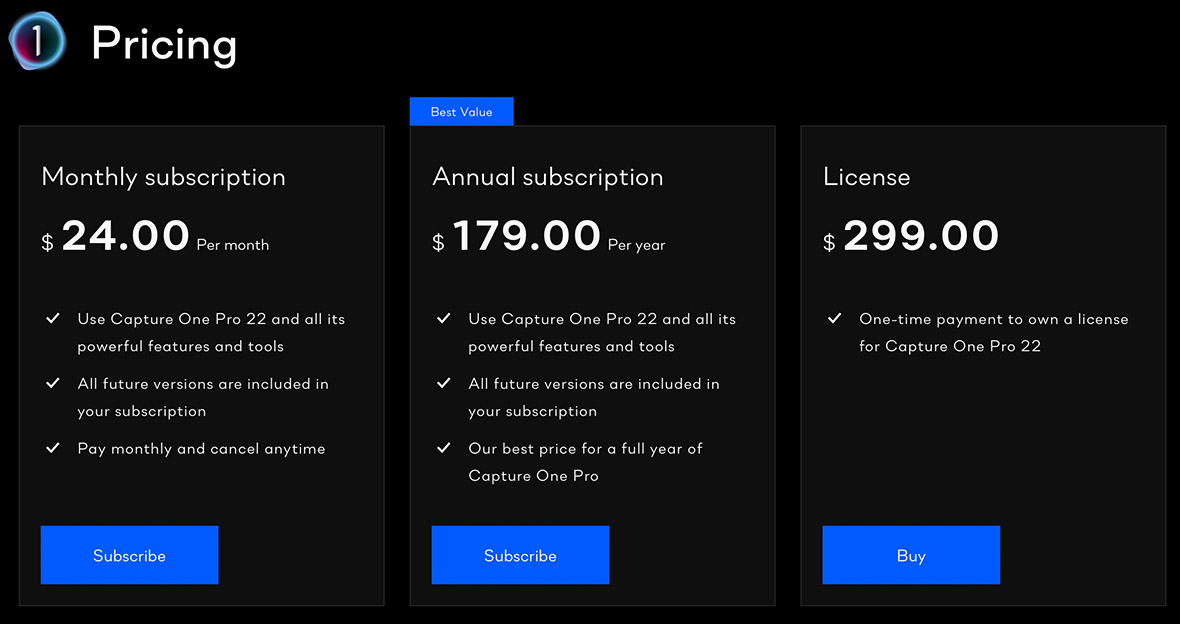The width and height of the screenshot is (1180, 624).
Task: Subscribe to the Monthly subscription
Action: 129,555
